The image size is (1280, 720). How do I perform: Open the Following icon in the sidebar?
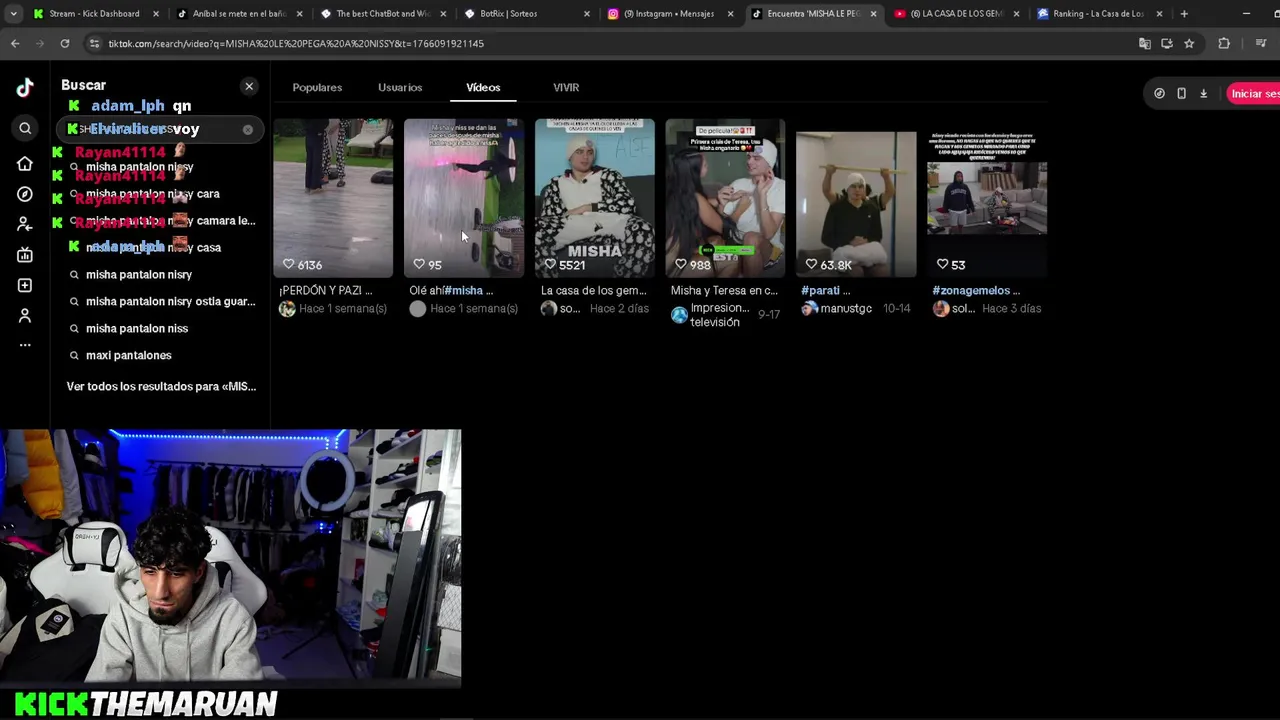[x=25, y=224]
